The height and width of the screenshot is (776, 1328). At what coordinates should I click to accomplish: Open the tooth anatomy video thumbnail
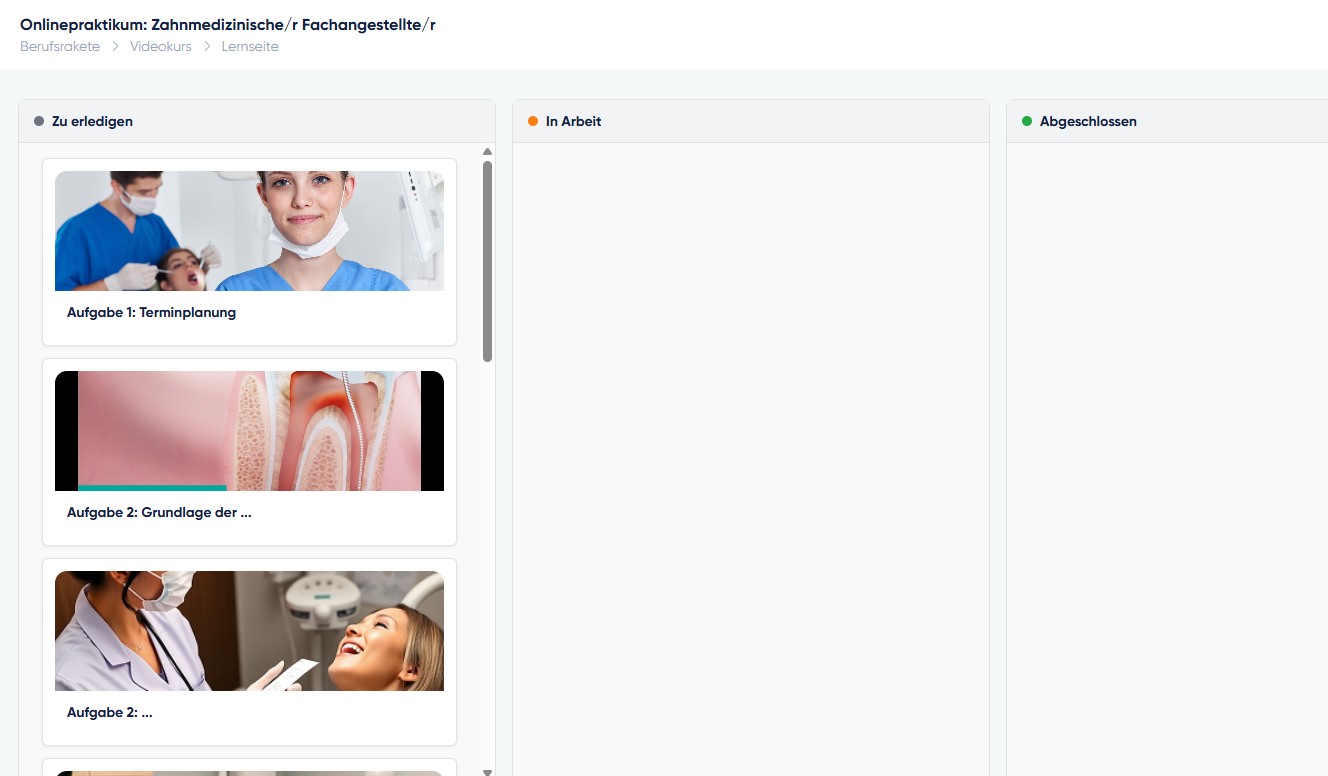(249, 429)
